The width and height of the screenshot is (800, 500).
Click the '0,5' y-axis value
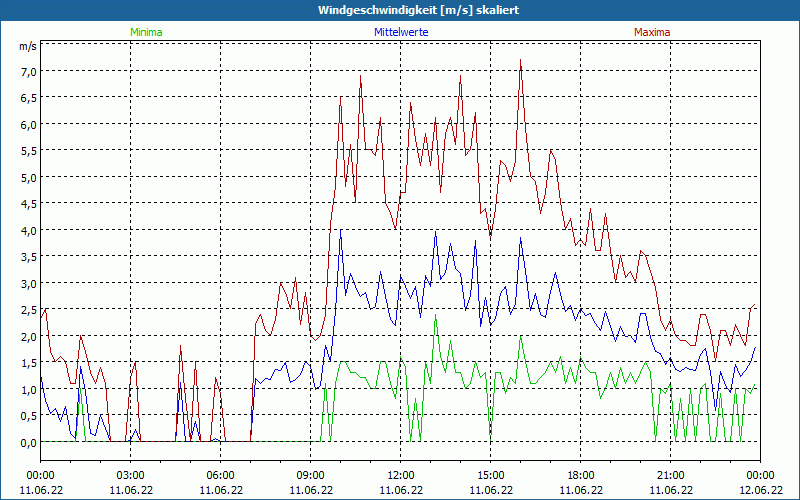[29, 417]
